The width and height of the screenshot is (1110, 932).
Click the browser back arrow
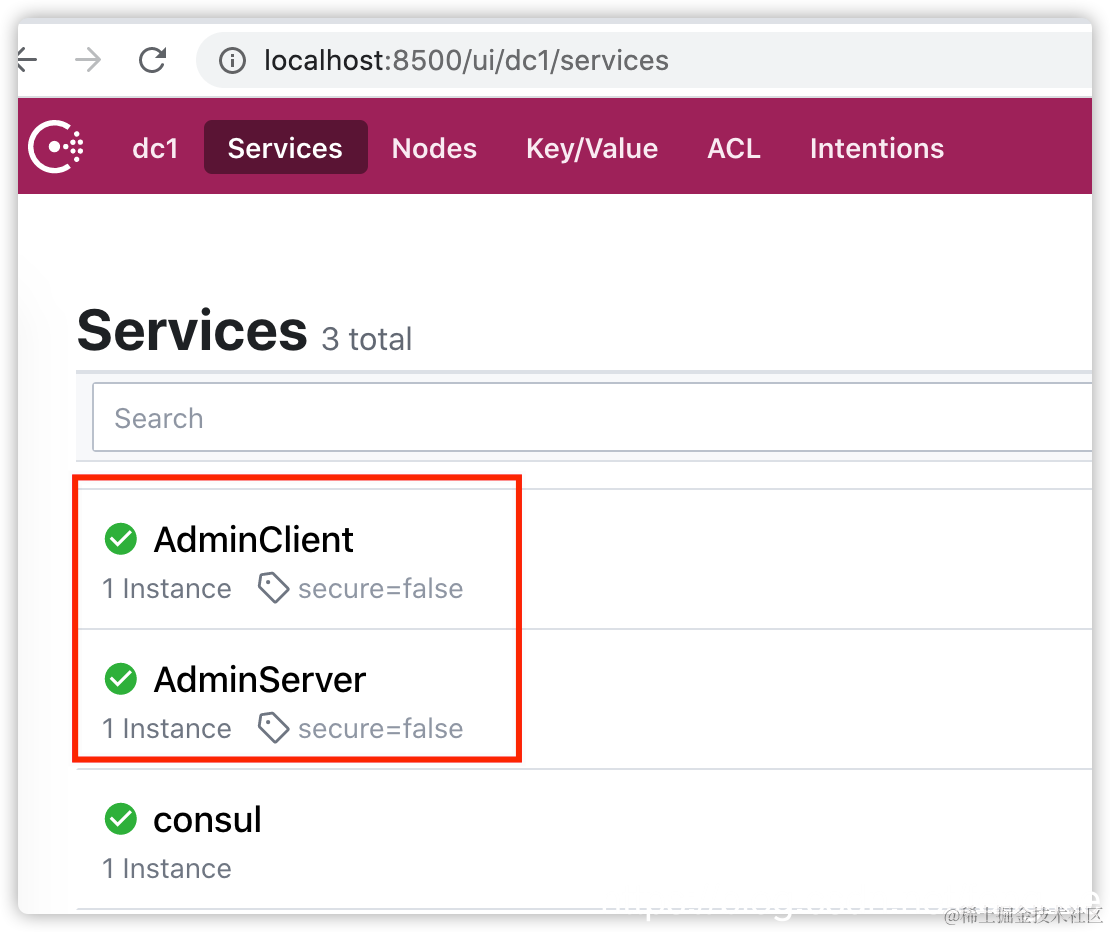(27, 59)
